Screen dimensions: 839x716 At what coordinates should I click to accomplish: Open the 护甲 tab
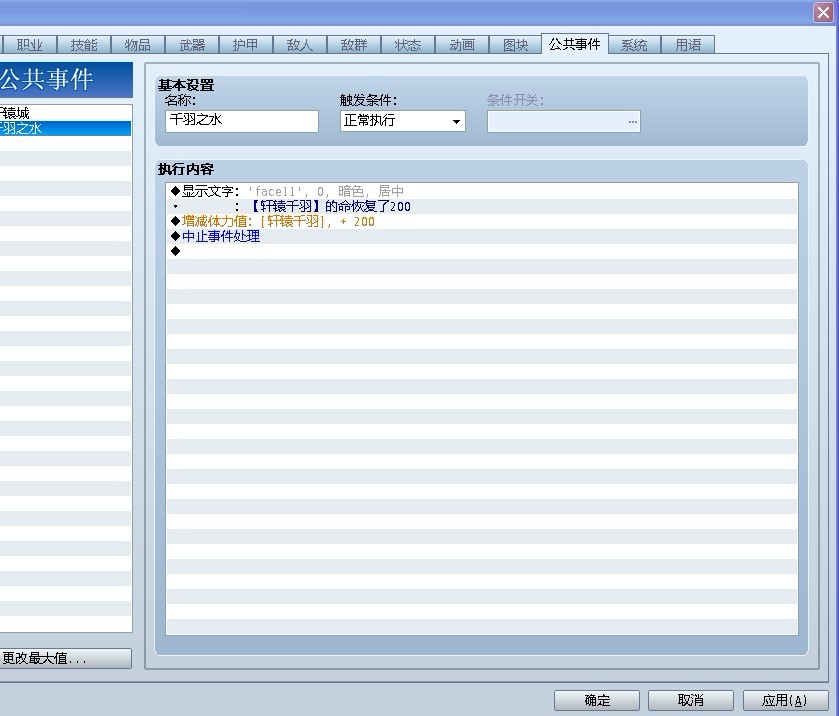(x=246, y=45)
